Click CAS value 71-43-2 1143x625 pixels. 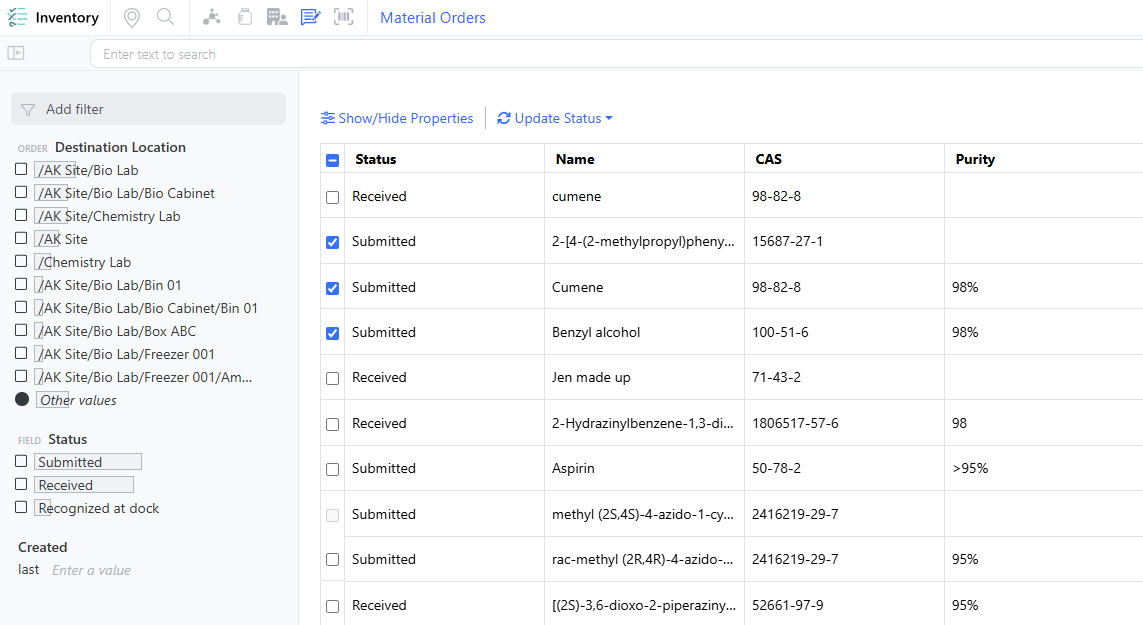[x=776, y=377]
